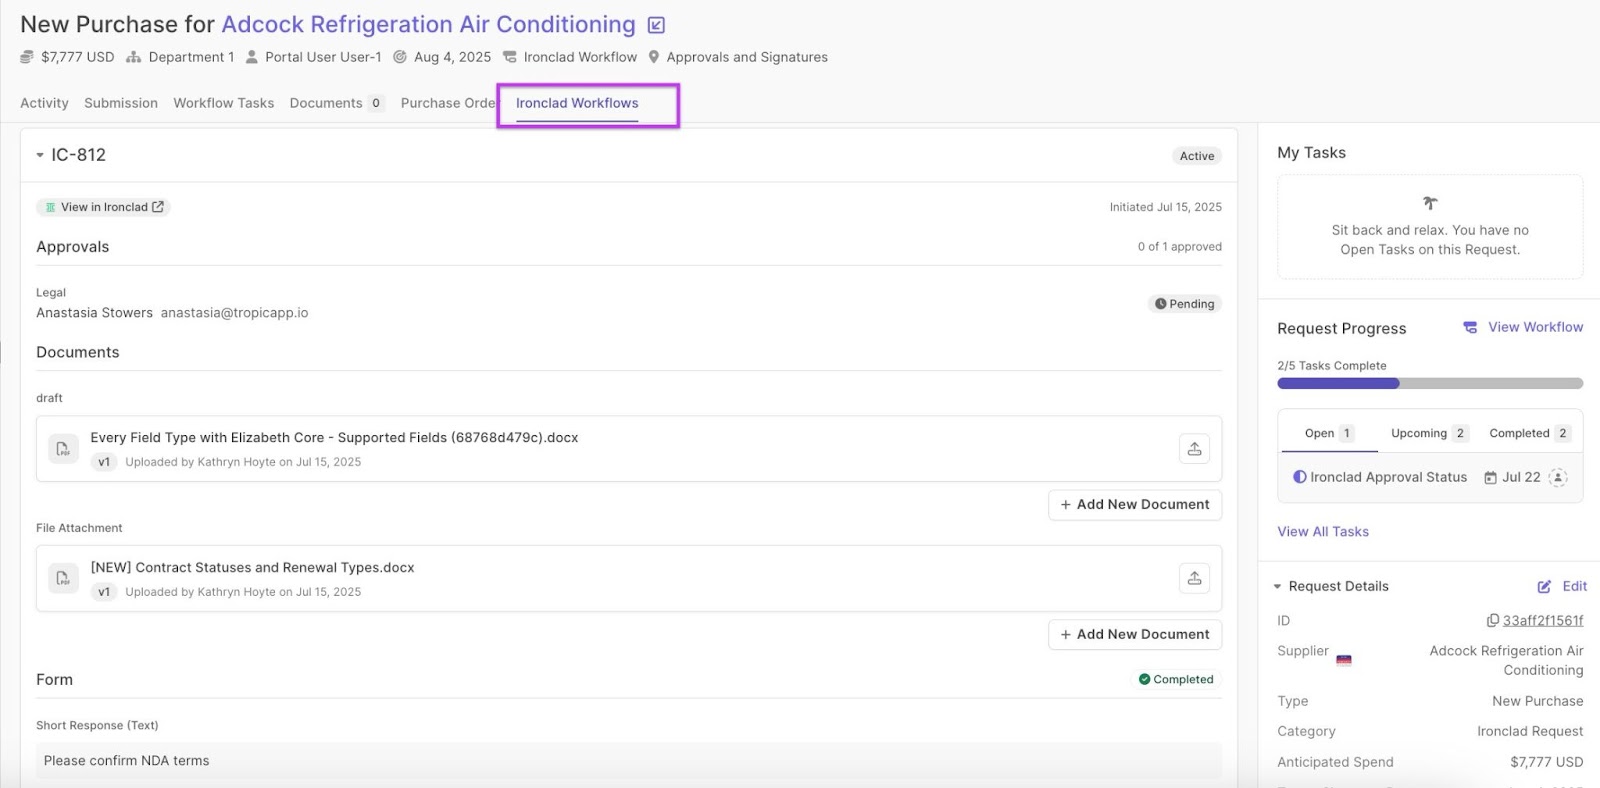Click the View Workflow icon
This screenshot has height=788, width=1600.
(x=1470, y=327)
